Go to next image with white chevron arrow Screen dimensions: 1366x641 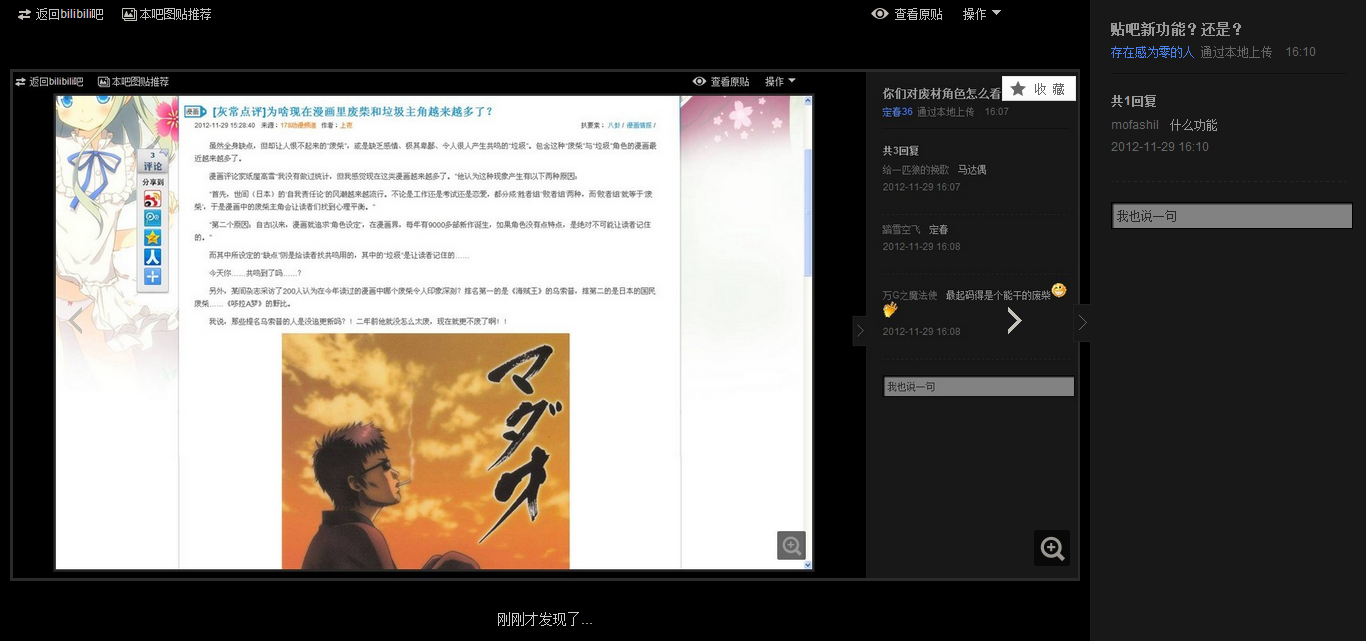coord(1014,320)
